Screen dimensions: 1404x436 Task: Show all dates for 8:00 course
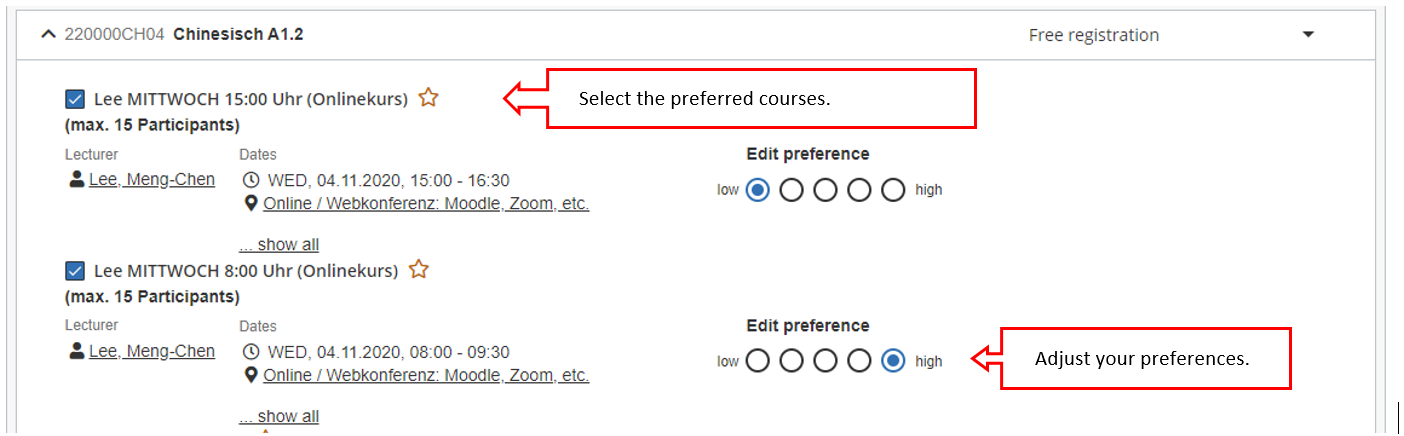click(x=279, y=416)
